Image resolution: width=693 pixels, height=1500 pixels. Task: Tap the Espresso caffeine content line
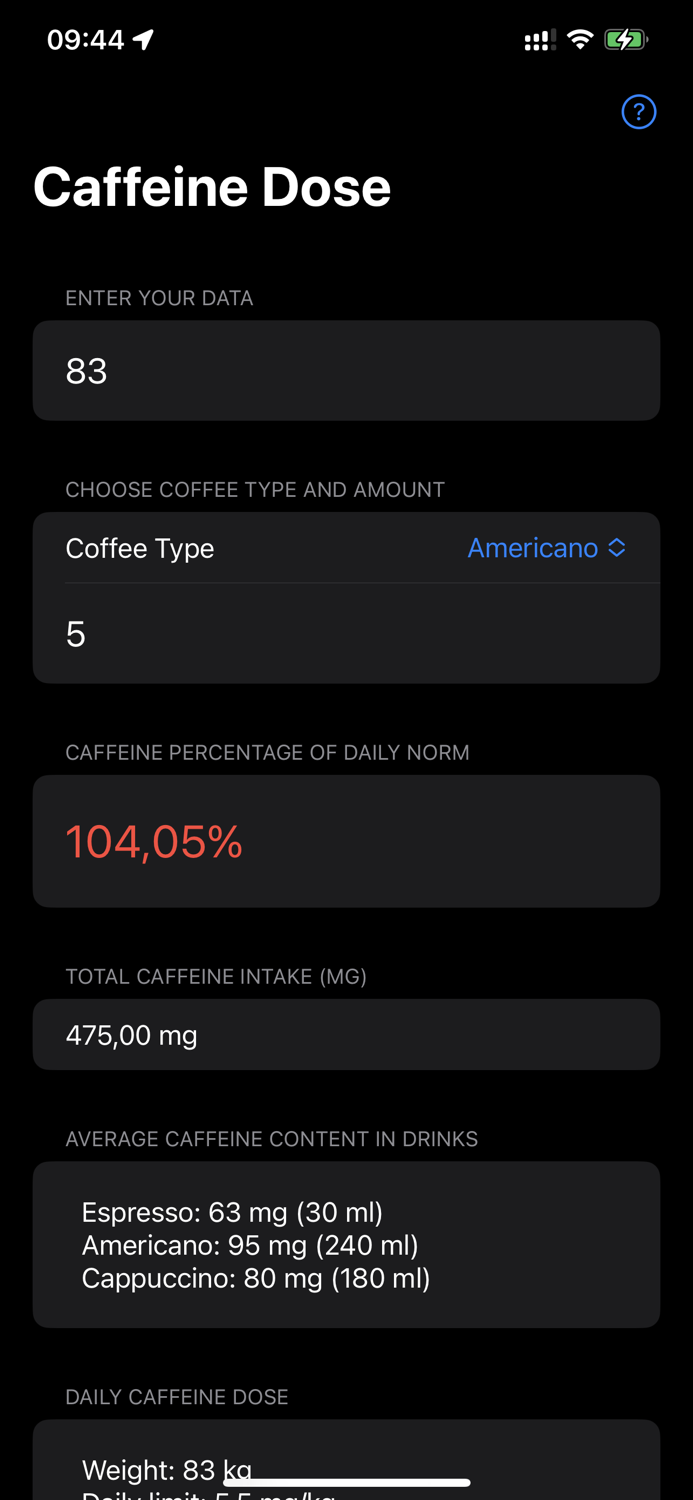[x=232, y=1211]
